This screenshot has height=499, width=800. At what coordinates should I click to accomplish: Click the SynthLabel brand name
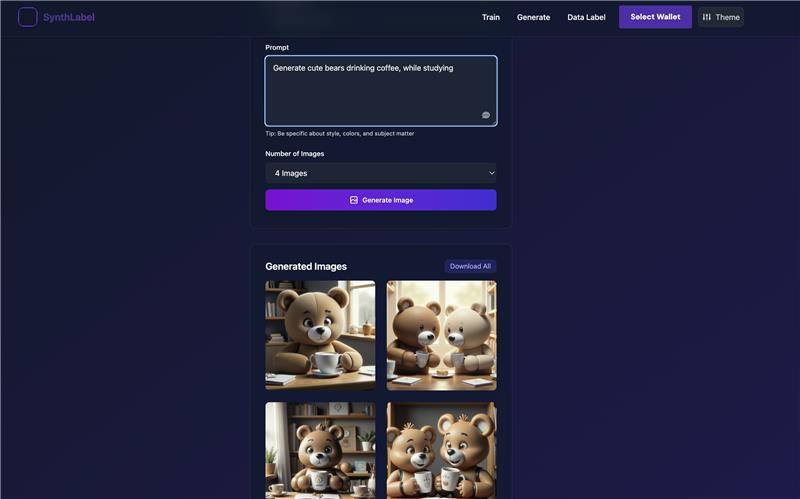69,17
